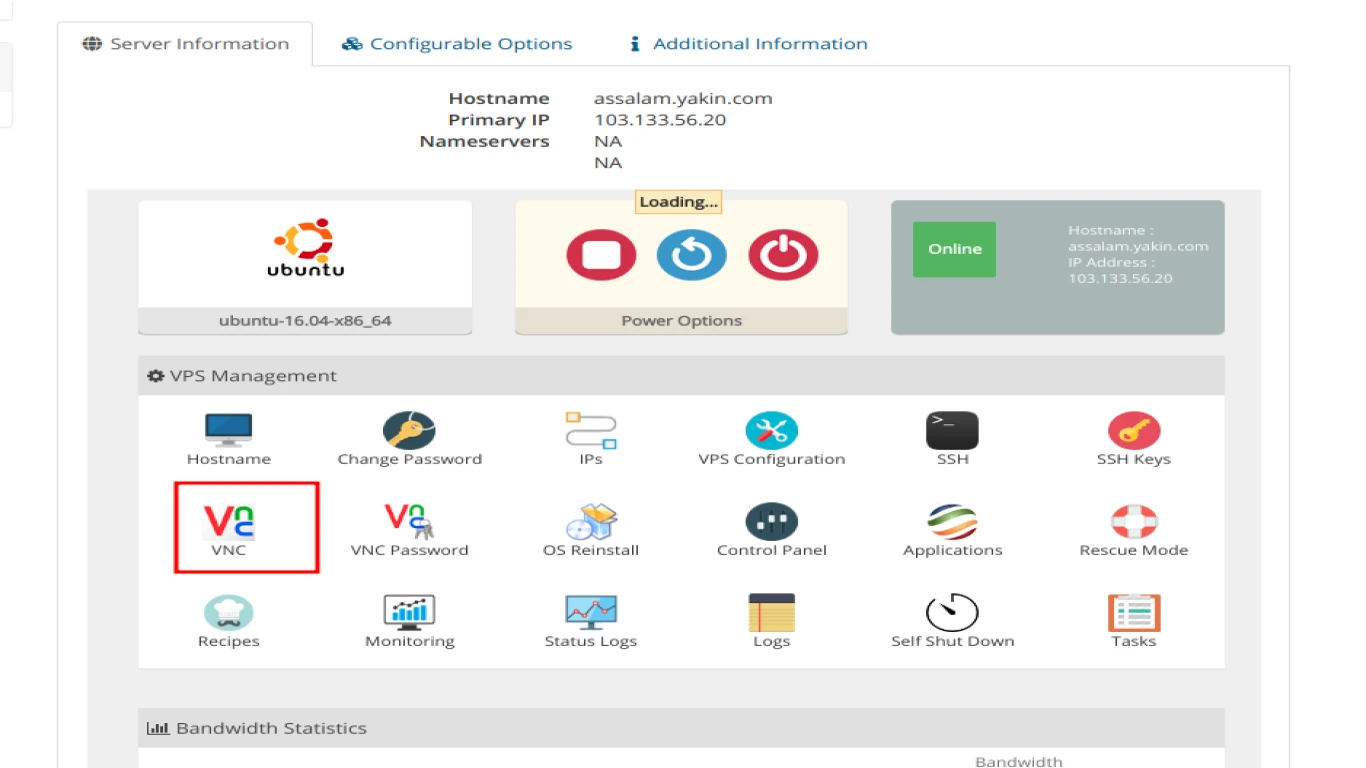Open VPS Configuration tools icon
1366x768 pixels.
click(x=771, y=430)
